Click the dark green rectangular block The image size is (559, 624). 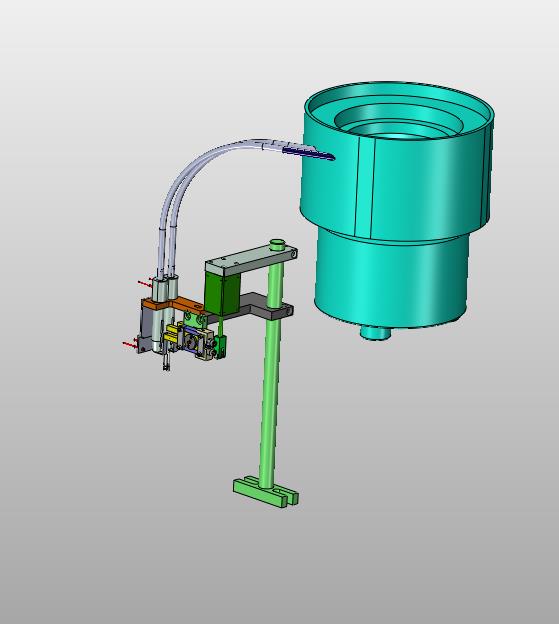pyautogui.click(x=222, y=294)
